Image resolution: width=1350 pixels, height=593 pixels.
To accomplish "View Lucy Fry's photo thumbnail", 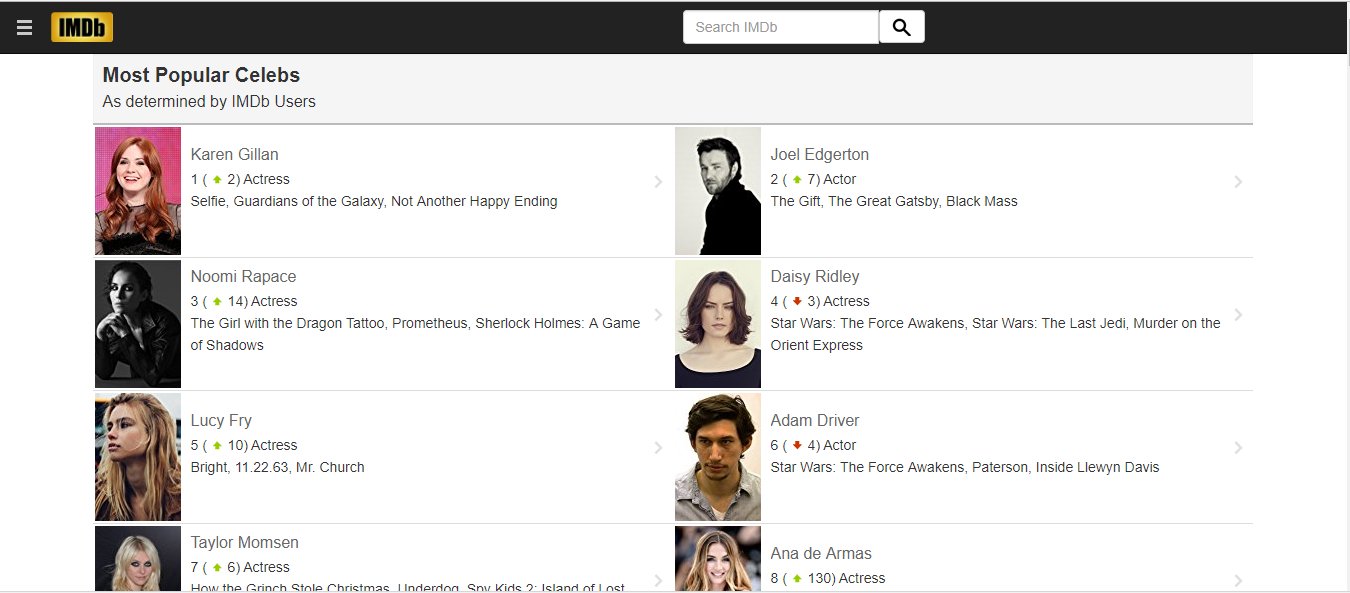I will point(138,457).
